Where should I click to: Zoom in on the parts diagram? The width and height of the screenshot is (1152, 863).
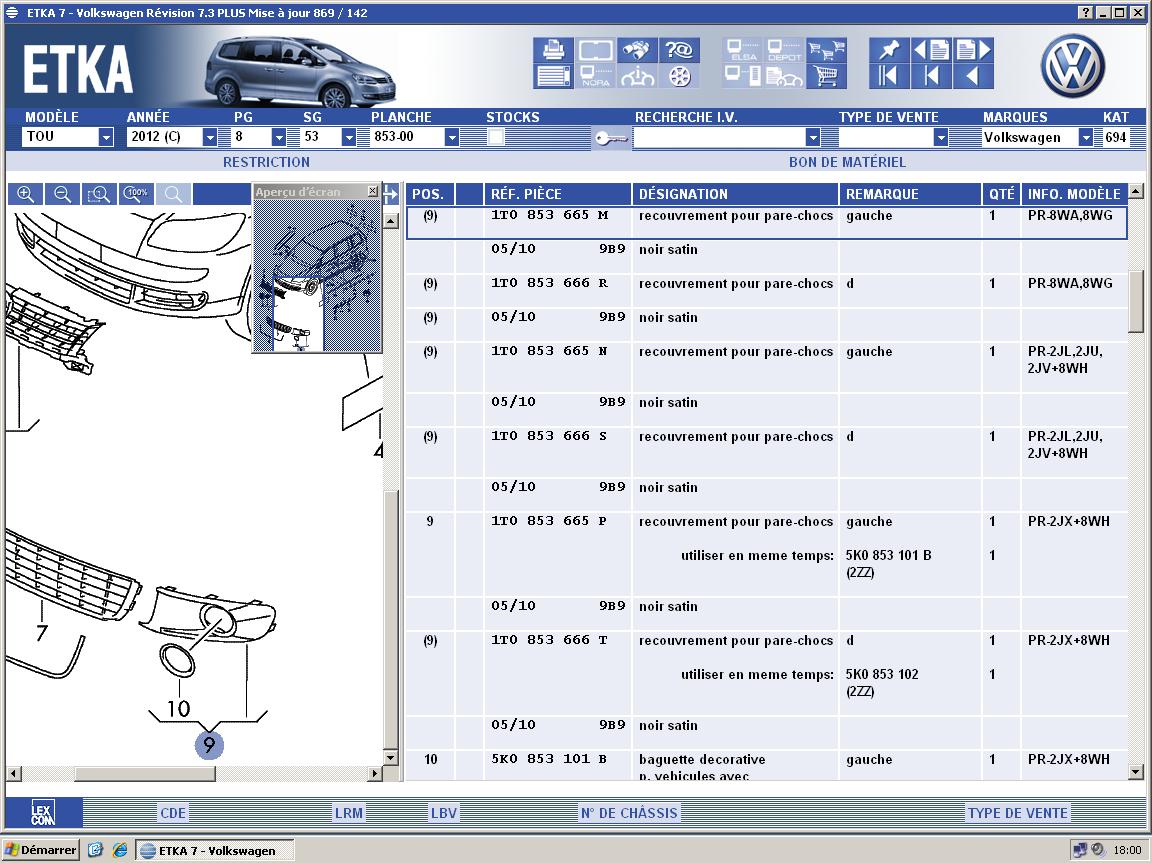pyautogui.click(x=26, y=194)
